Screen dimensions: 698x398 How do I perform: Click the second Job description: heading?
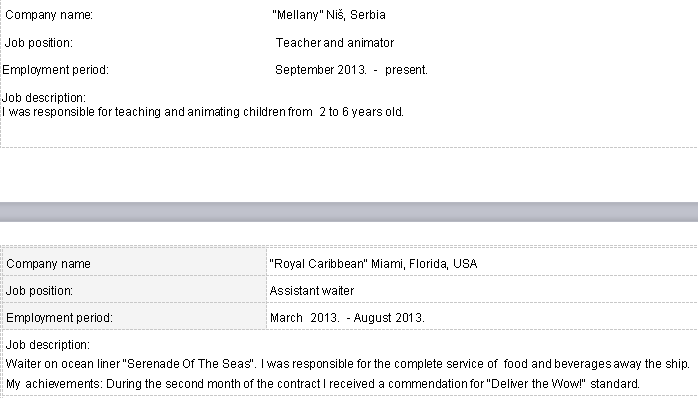coord(48,345)
